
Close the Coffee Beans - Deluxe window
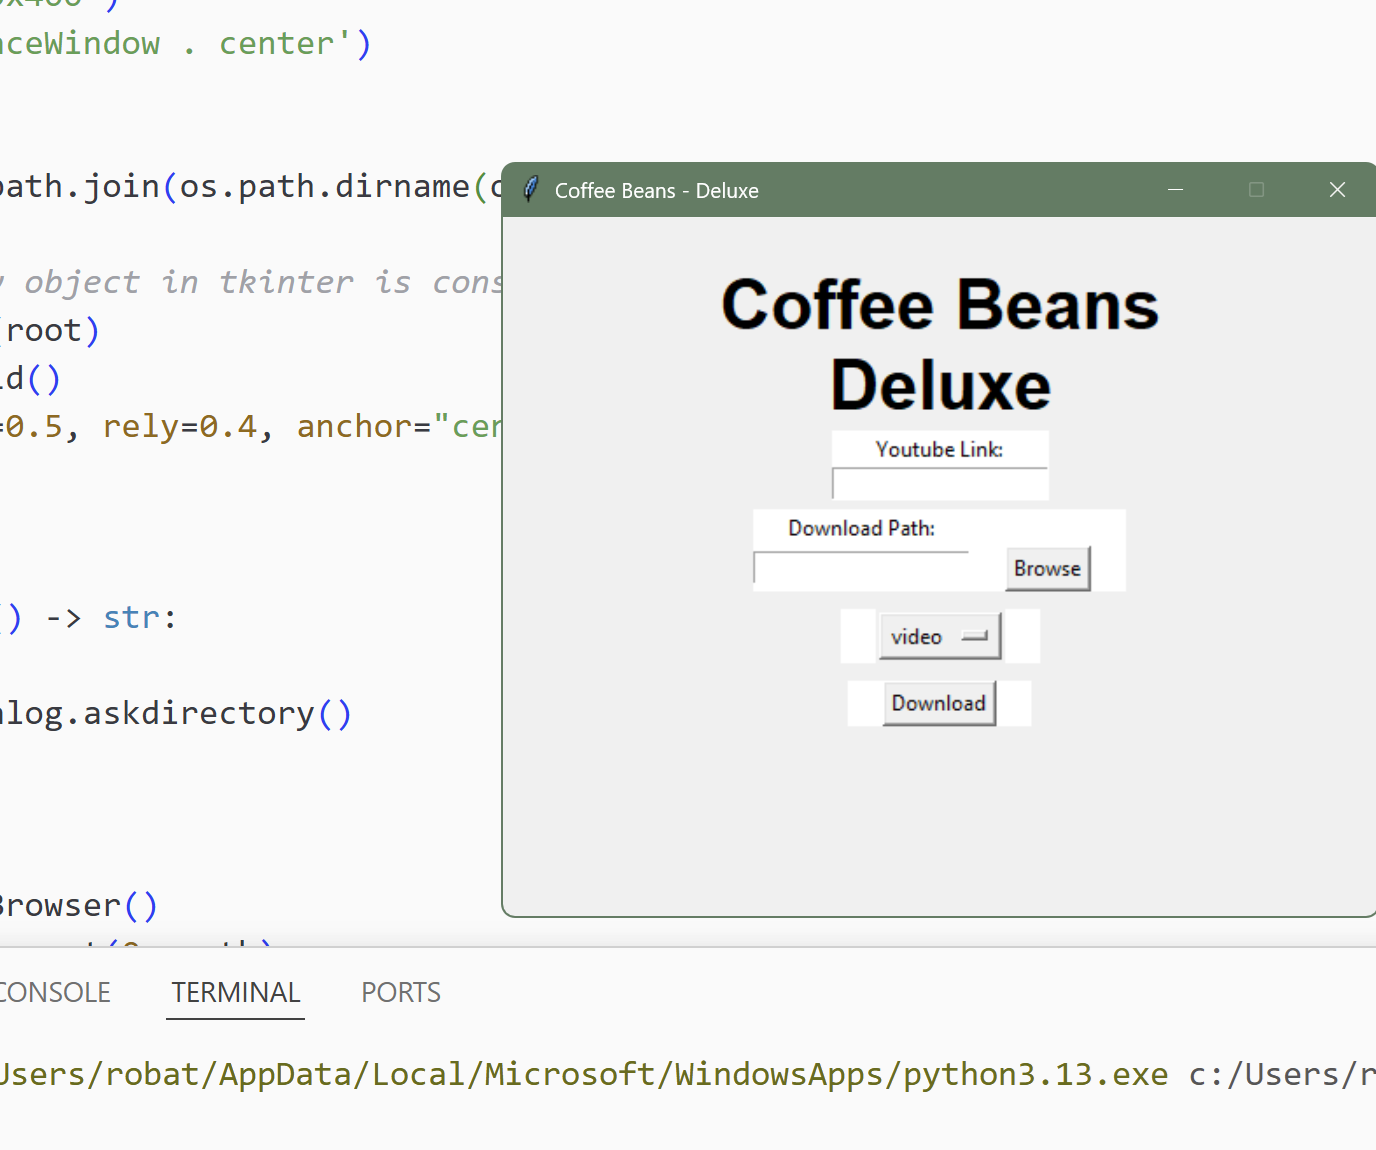click(x=1337, y=190)
